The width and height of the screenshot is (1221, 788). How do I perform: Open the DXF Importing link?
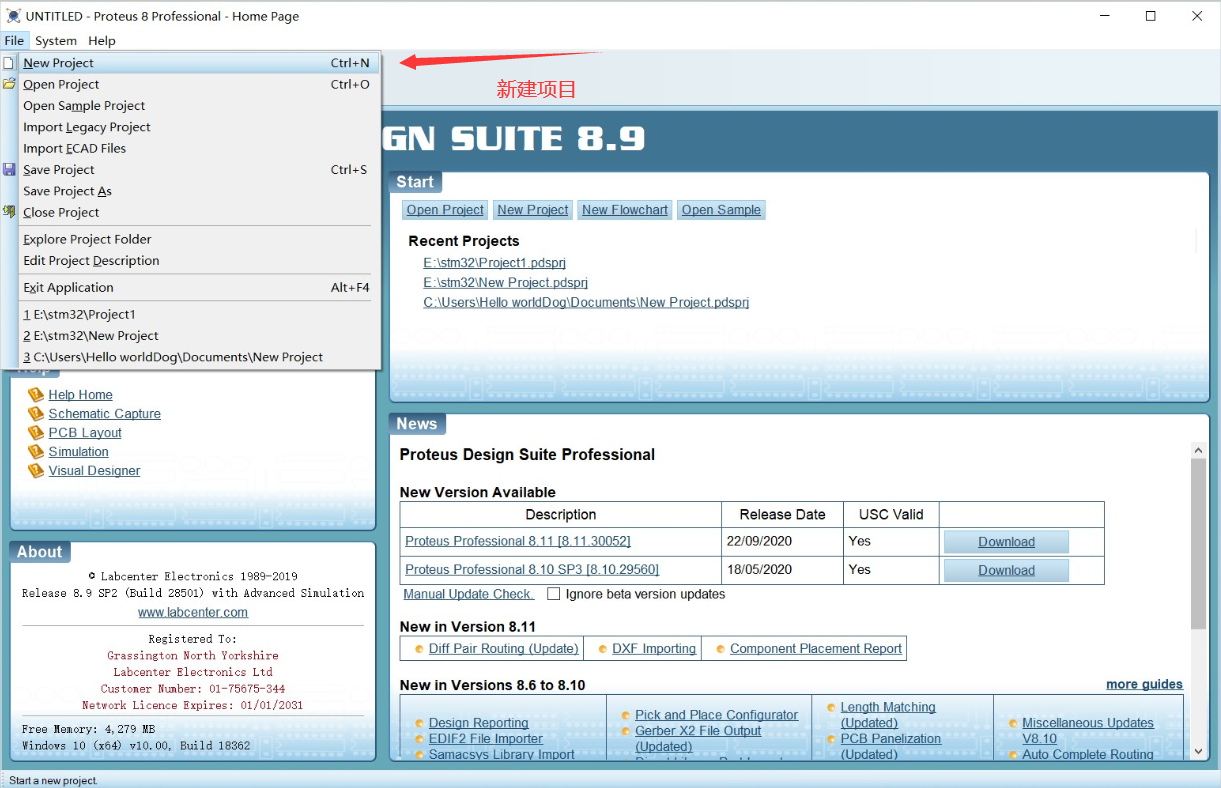(x=654, y=649)
